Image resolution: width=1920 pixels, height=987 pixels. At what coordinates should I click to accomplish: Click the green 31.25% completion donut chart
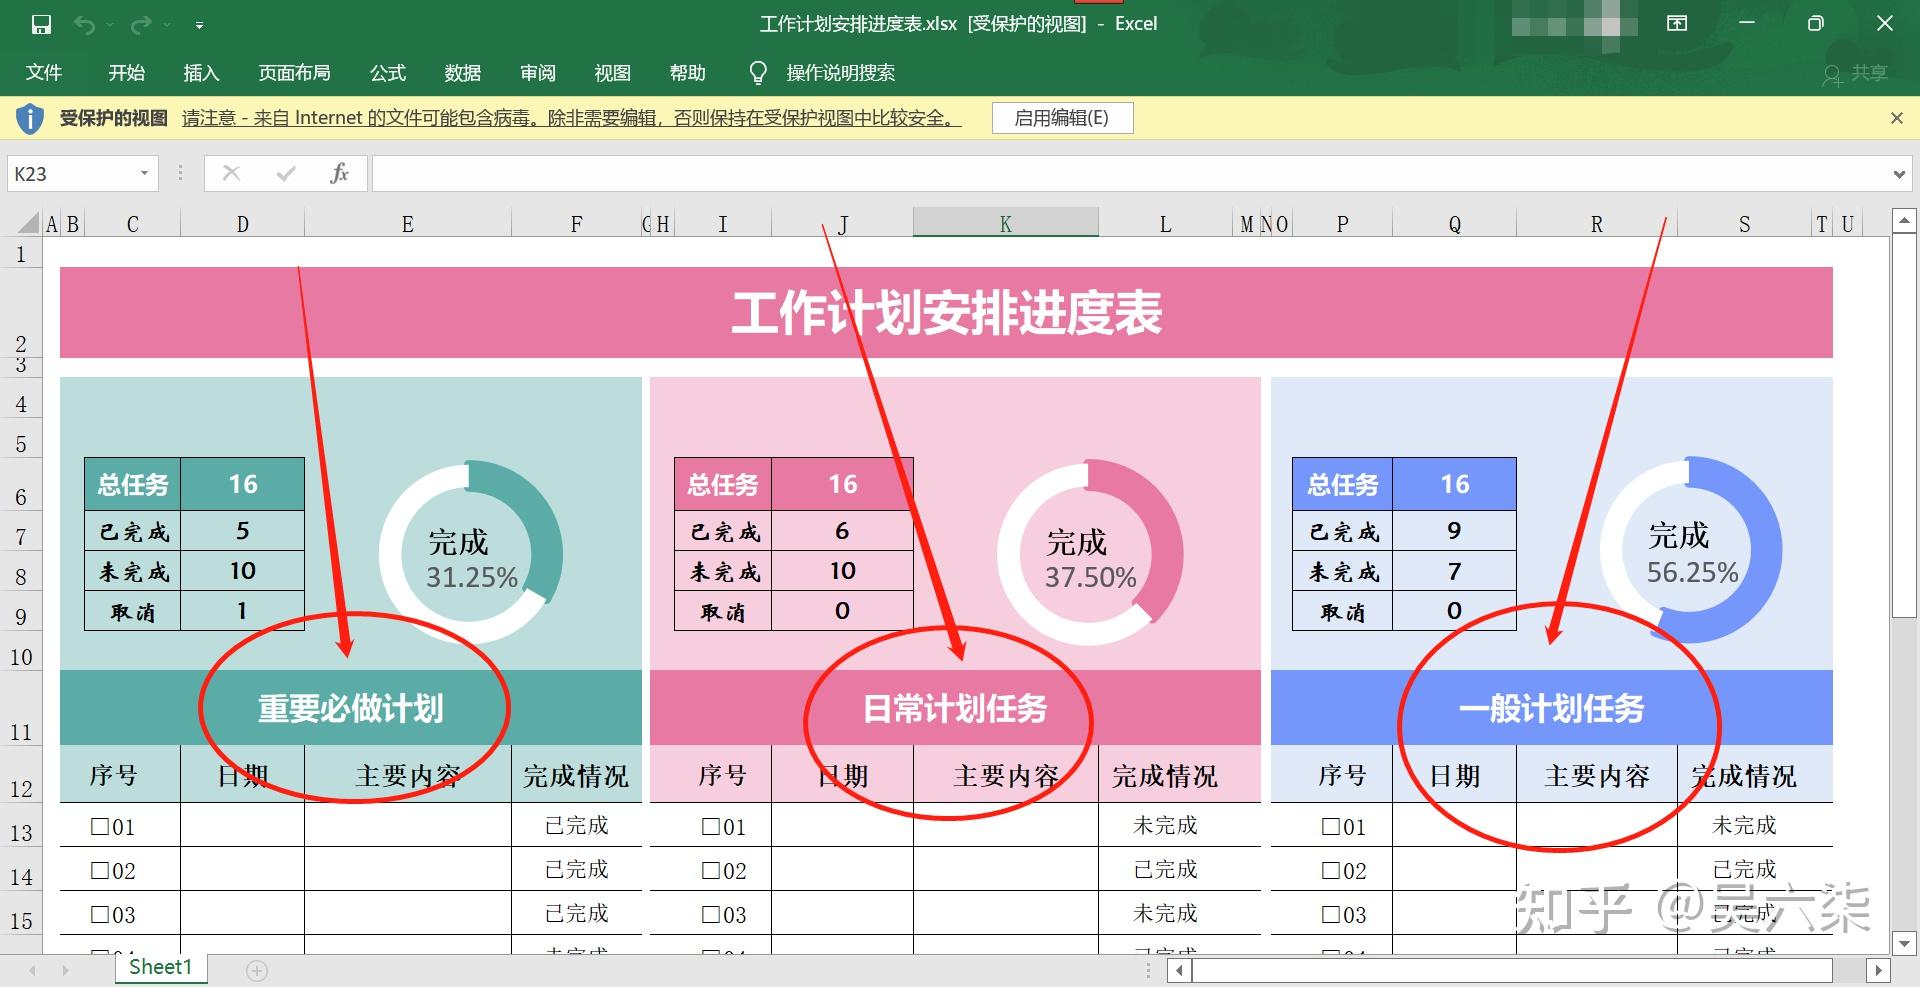[471, 553]
